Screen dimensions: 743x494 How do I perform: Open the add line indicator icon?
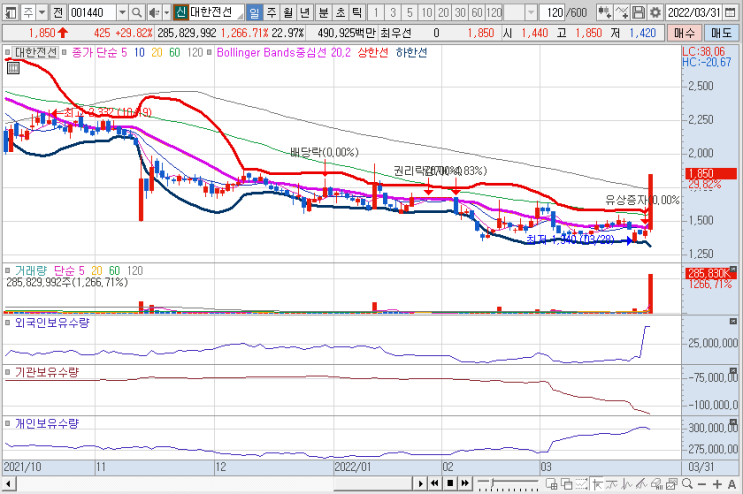click(623, 12)
